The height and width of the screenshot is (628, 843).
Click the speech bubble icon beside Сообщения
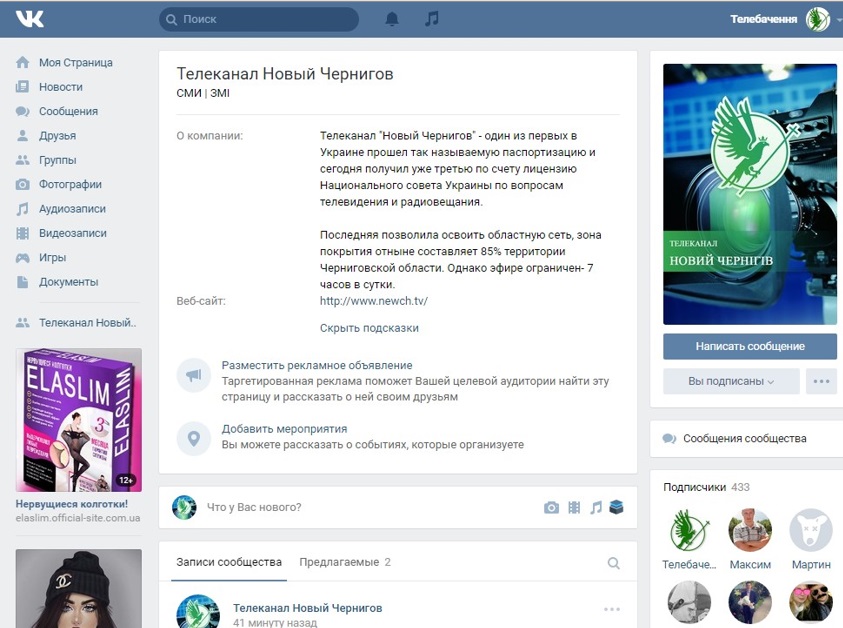point(23,111)
